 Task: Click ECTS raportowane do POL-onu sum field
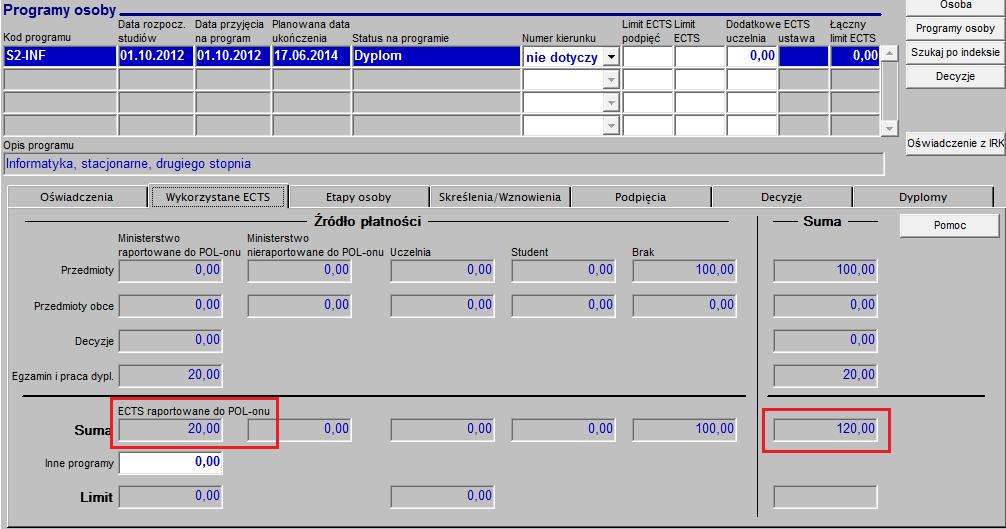click(171, 430)
